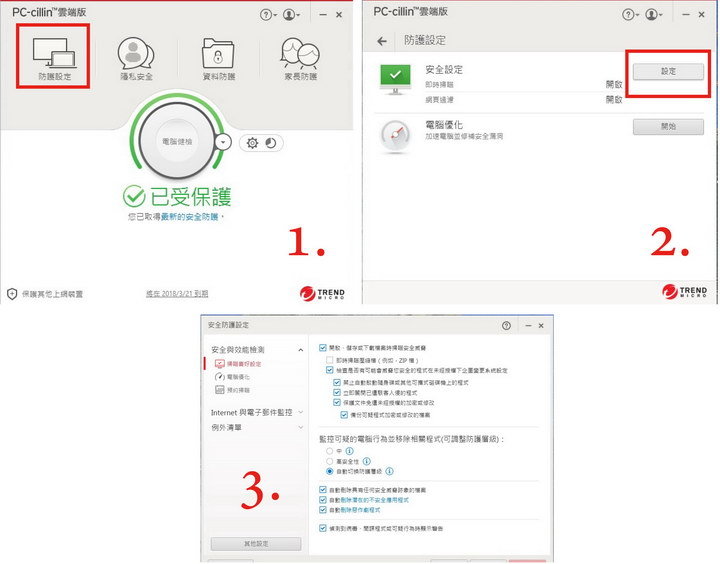
Task: Open help icon in 安全防護設定 window
Action: tap(506, 325)
